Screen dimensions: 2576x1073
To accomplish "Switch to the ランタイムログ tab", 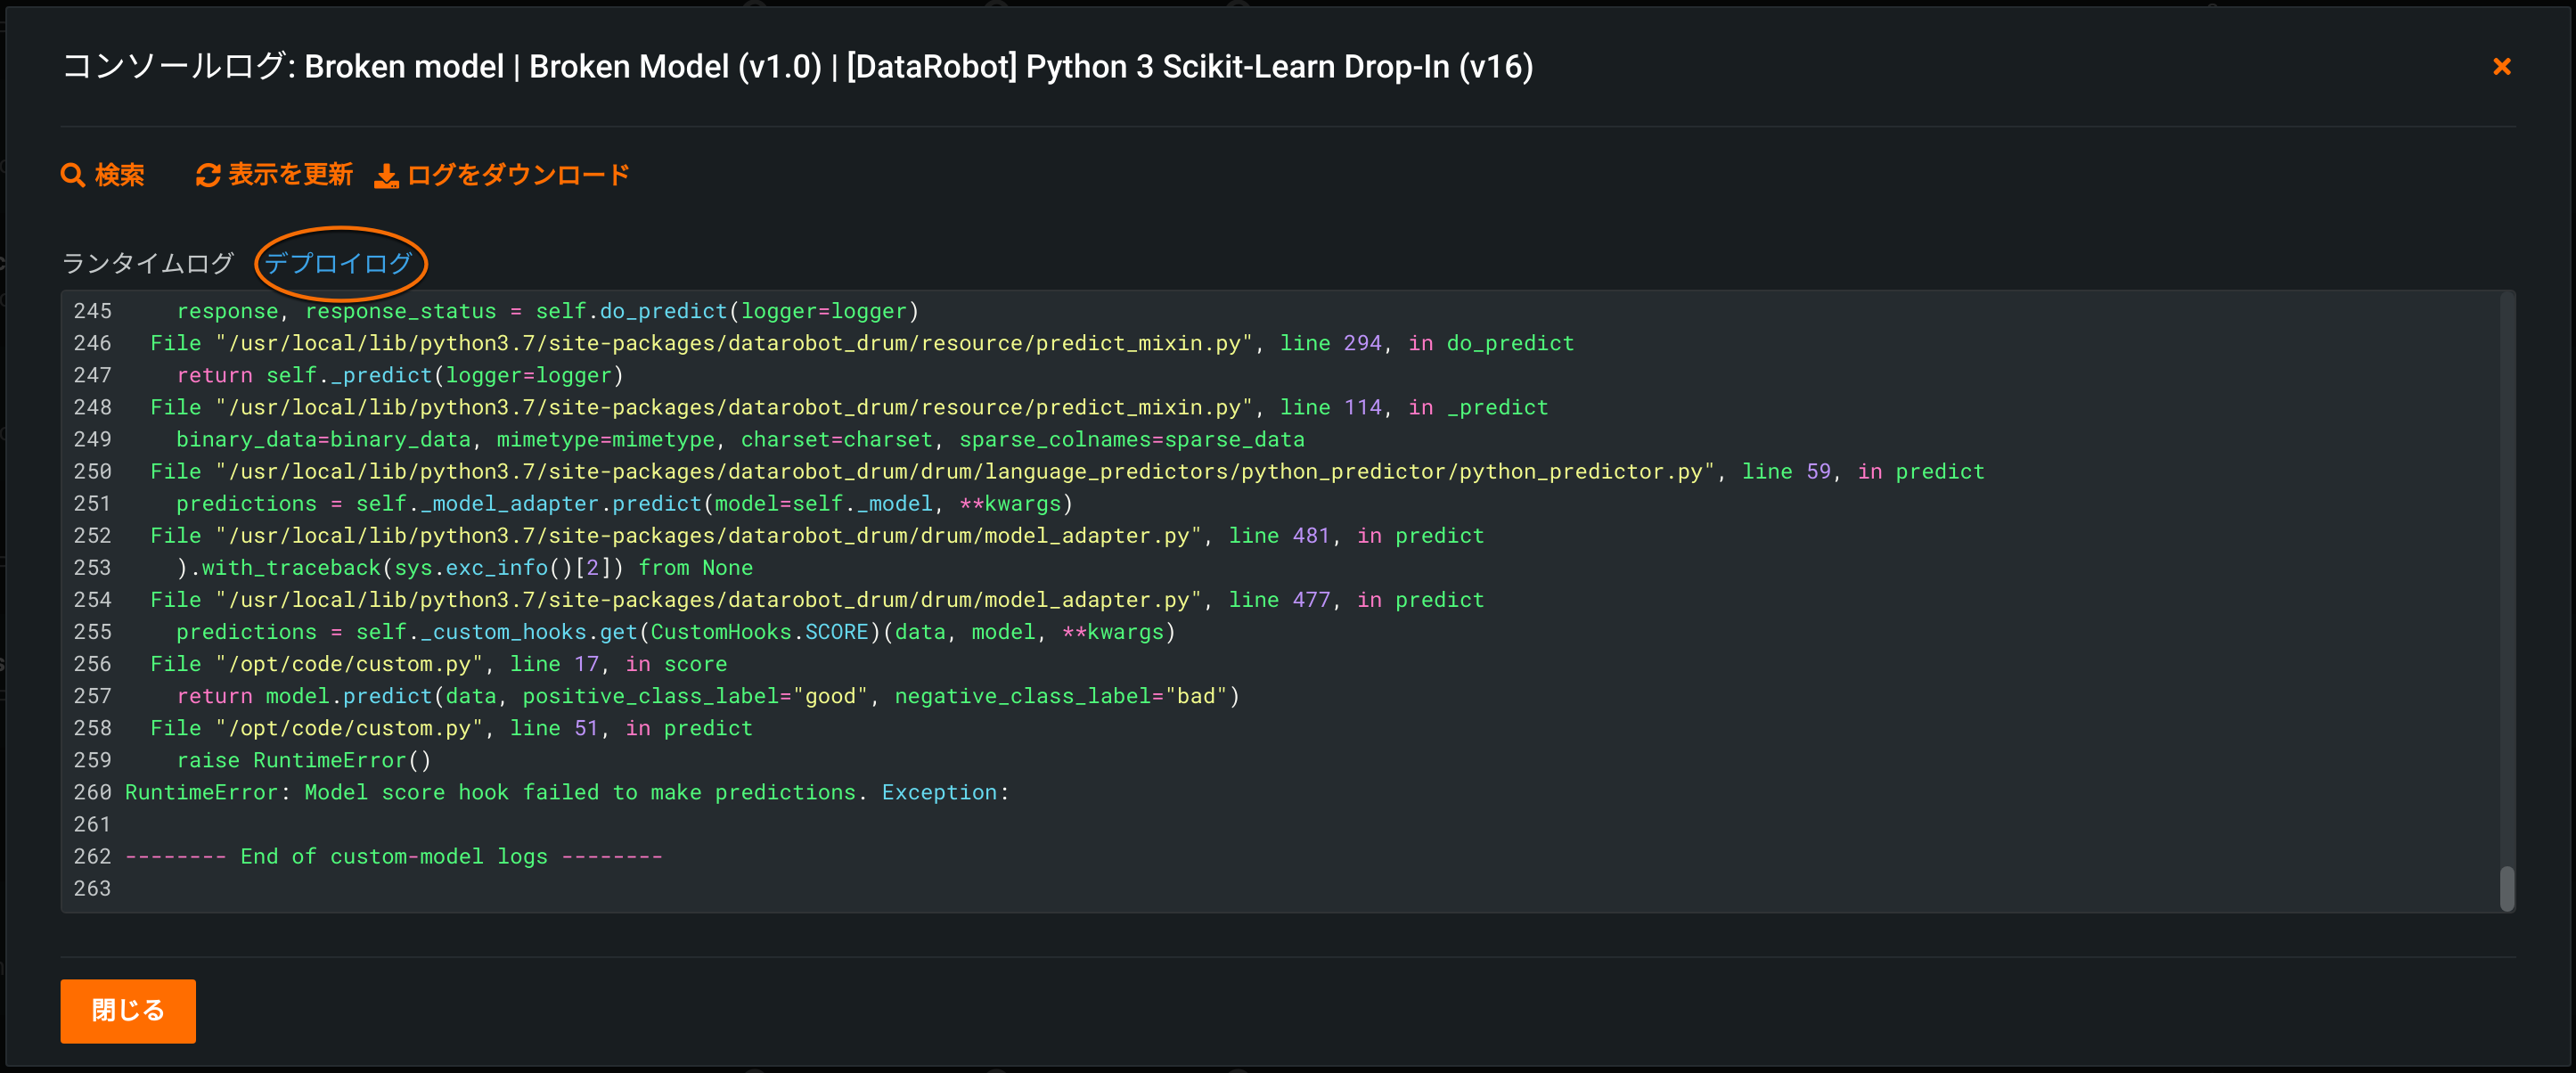I will point(148,263).
